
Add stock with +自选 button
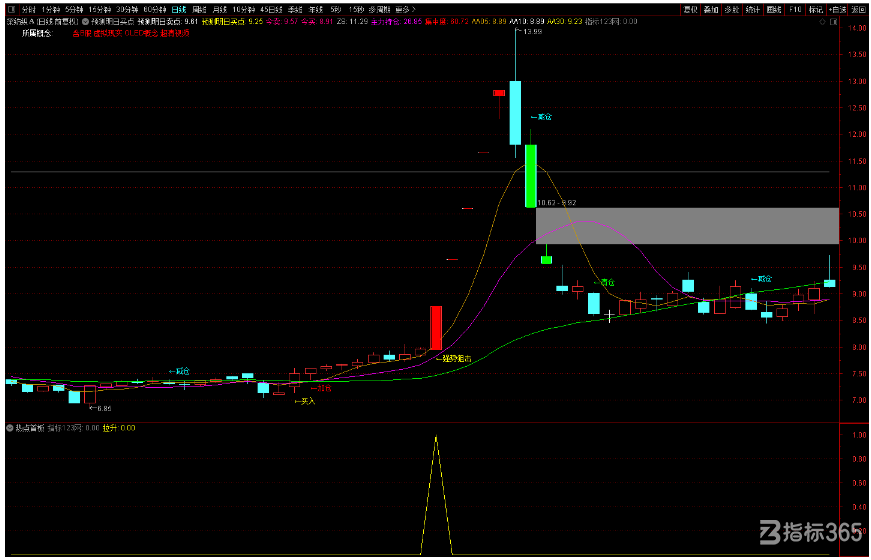pyautogui.click(x=837, y=9)
